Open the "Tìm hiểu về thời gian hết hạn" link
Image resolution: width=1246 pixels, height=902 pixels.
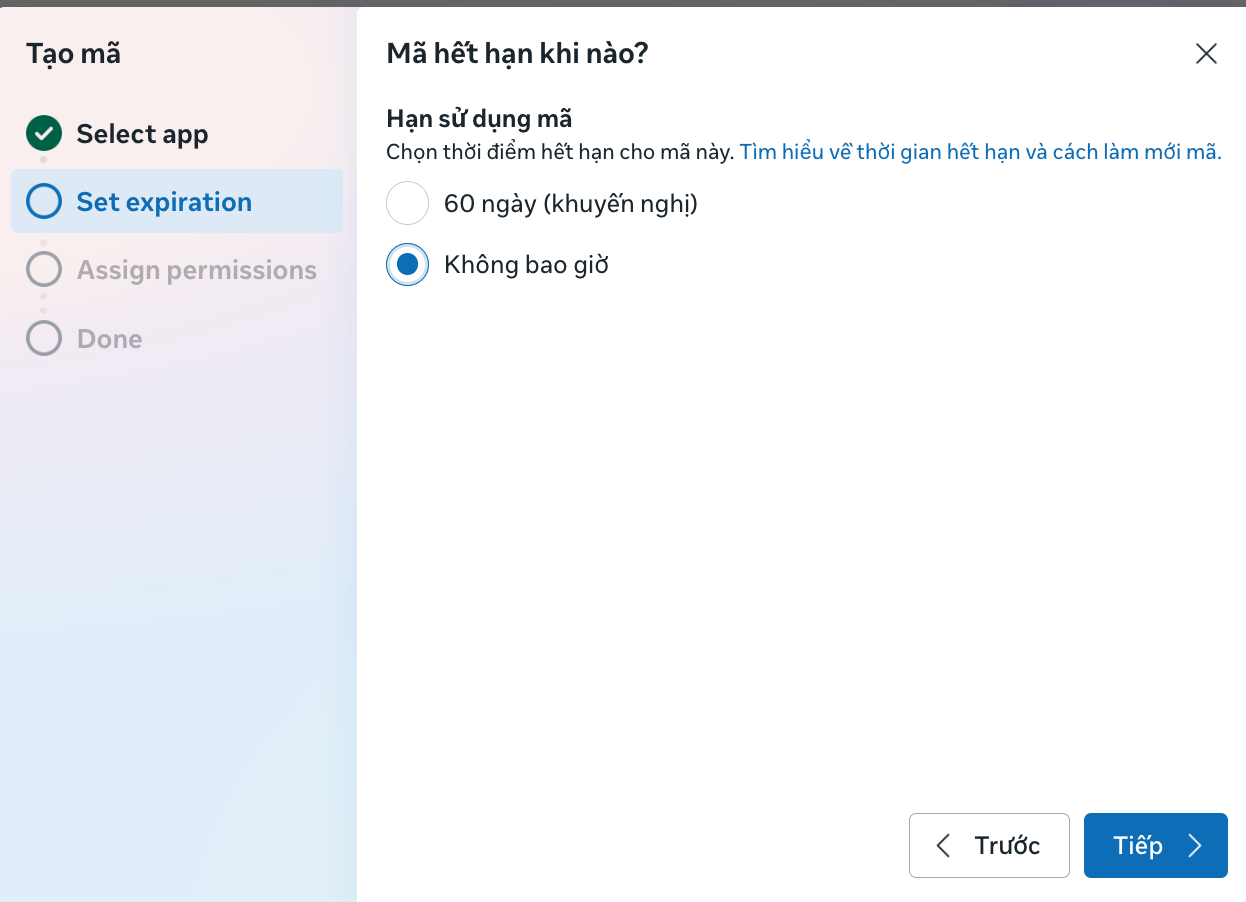(x=980, y=153)
